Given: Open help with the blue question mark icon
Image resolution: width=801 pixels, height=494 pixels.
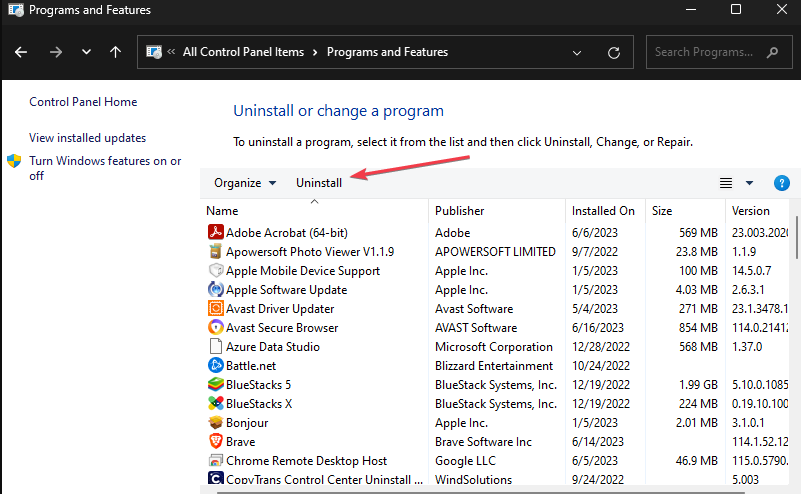Looking at the screenshot, I should coord(782,183).
